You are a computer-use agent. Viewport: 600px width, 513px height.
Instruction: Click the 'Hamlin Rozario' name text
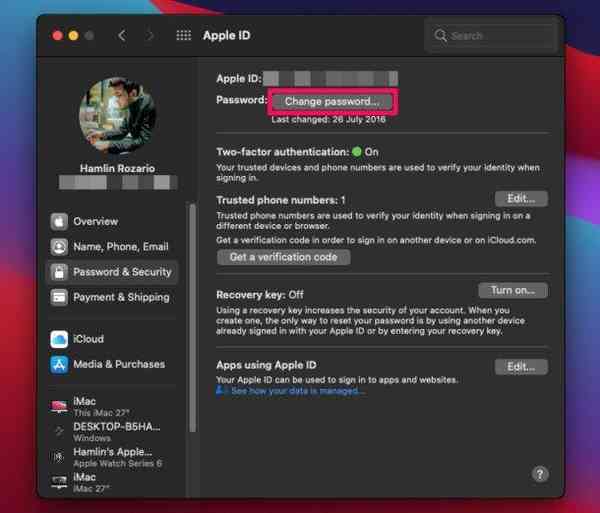tap(117, 168)
